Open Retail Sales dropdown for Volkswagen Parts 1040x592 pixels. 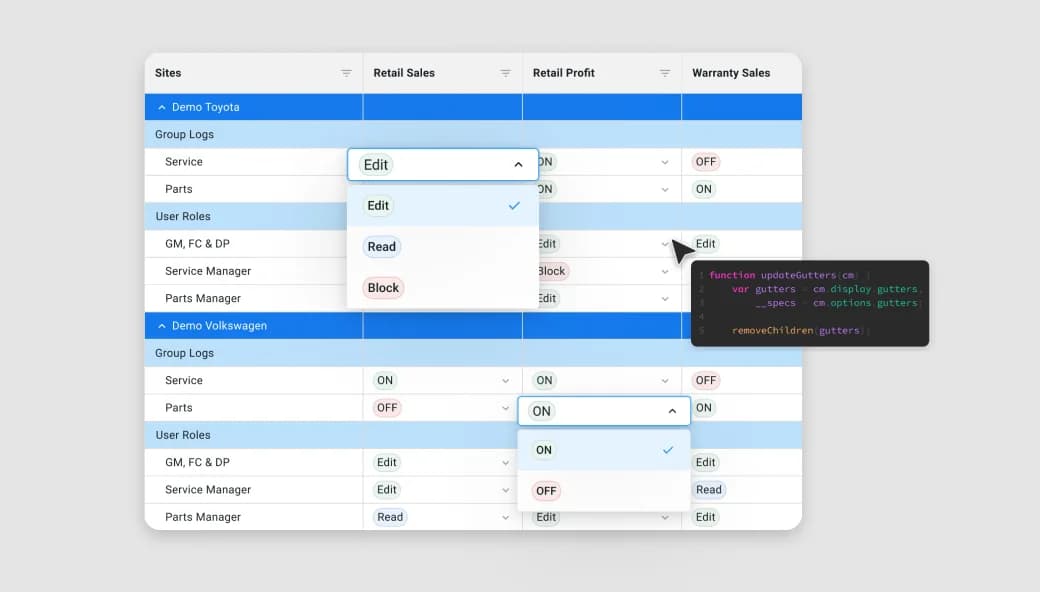click(x=504, y=408)
